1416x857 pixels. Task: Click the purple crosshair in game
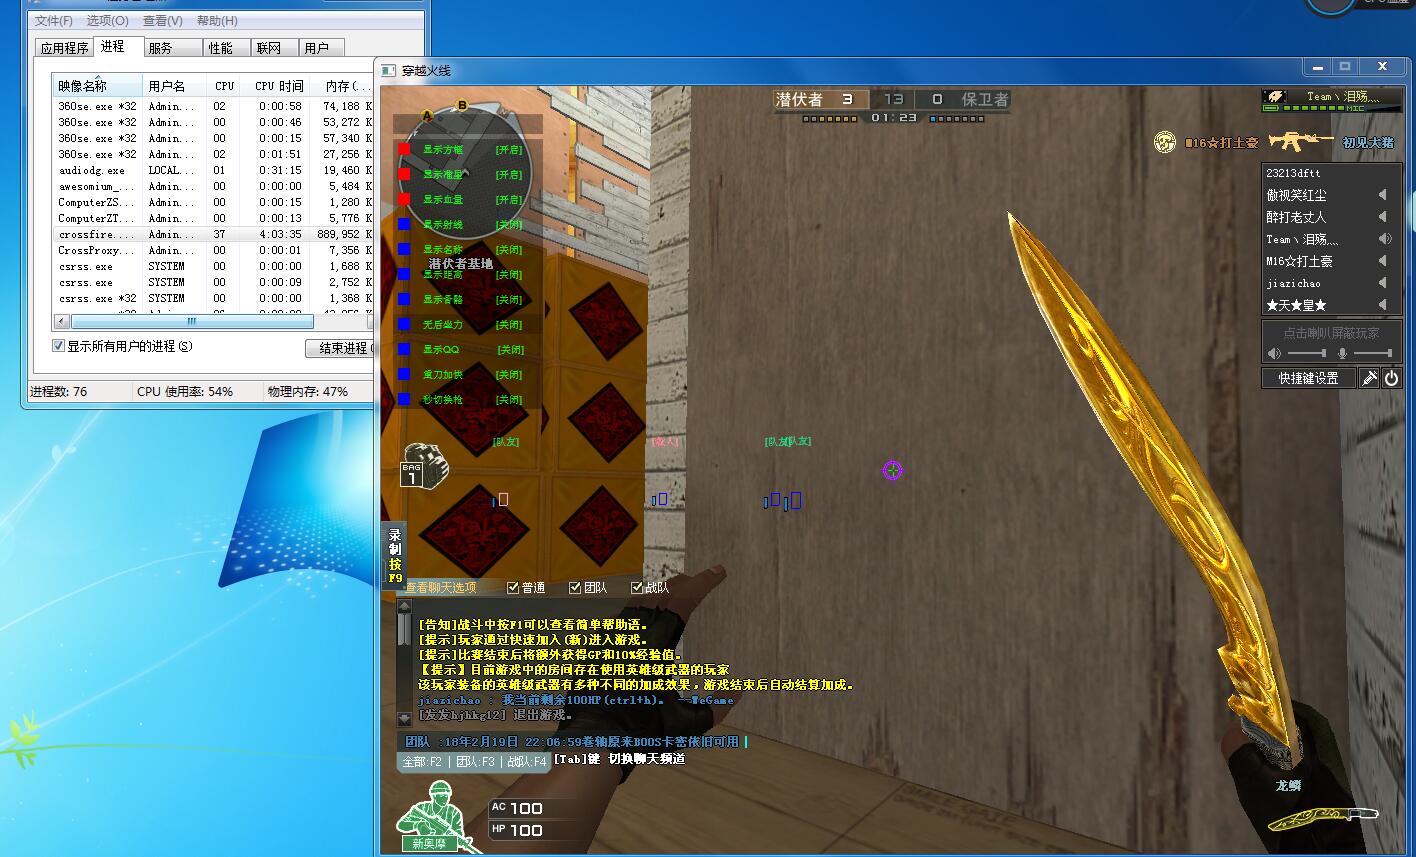tap(892, 470)
